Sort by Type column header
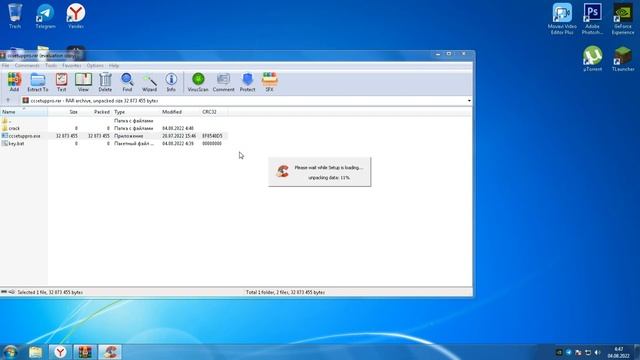The image size is (640, 360). (x=136, y=112)
